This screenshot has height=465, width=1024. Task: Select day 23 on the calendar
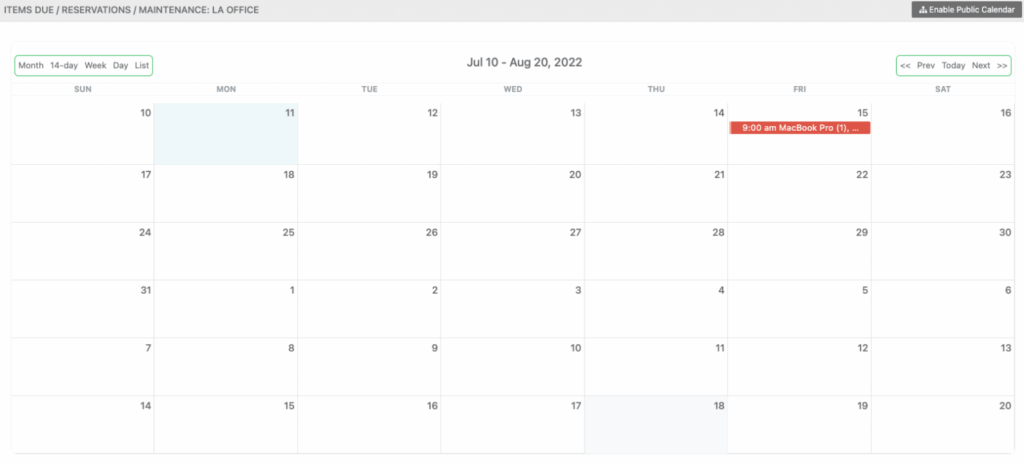pos(942,193)
